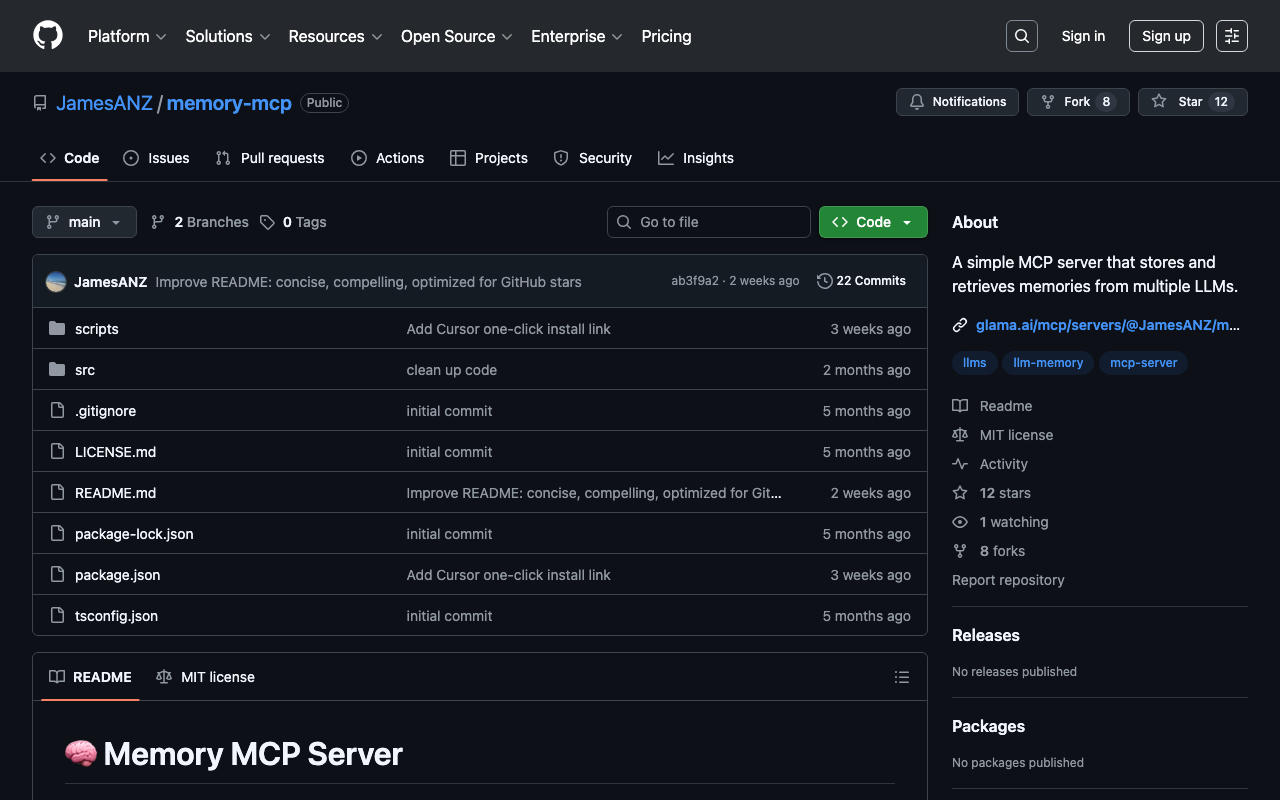Select the llm-memory topic tag
1280x800 pixels.
1047,363
